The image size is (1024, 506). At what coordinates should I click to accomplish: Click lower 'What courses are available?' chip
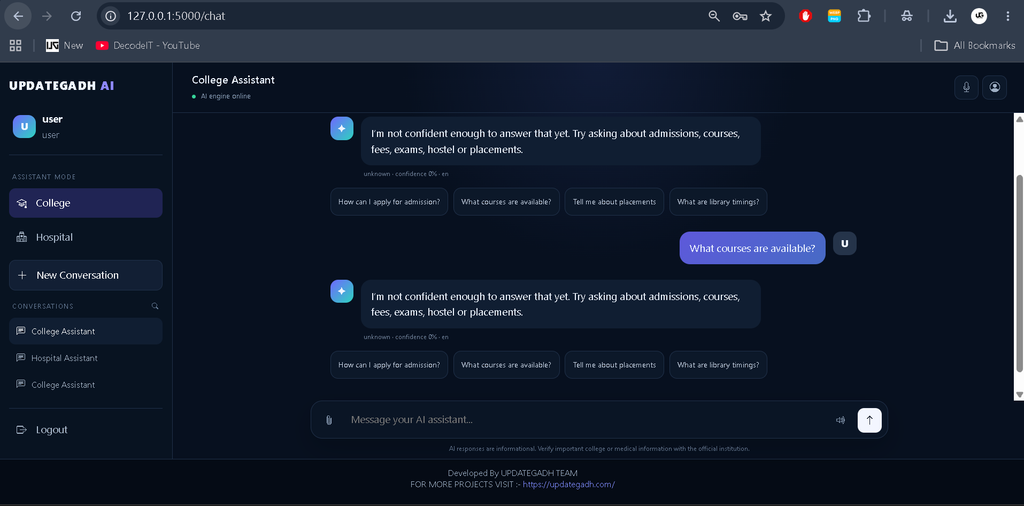click(x=506, y=365)
